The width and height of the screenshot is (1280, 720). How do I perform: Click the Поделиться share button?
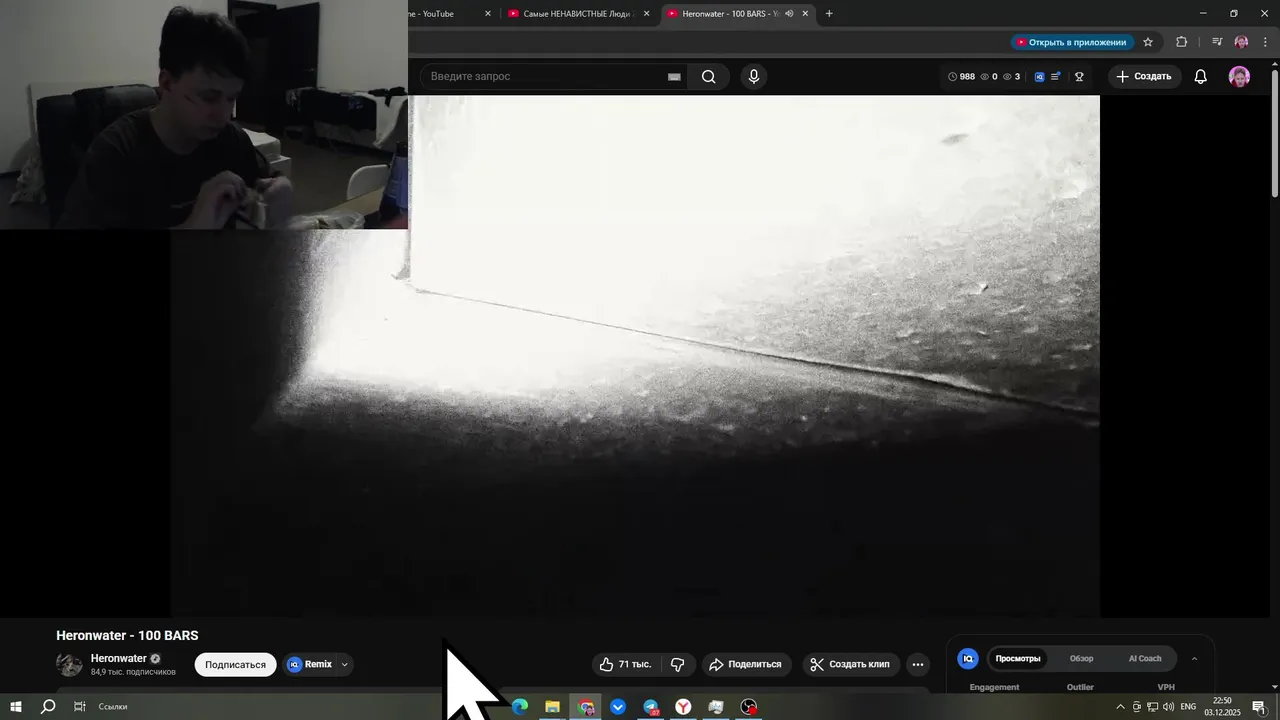(x=746, y=664)
